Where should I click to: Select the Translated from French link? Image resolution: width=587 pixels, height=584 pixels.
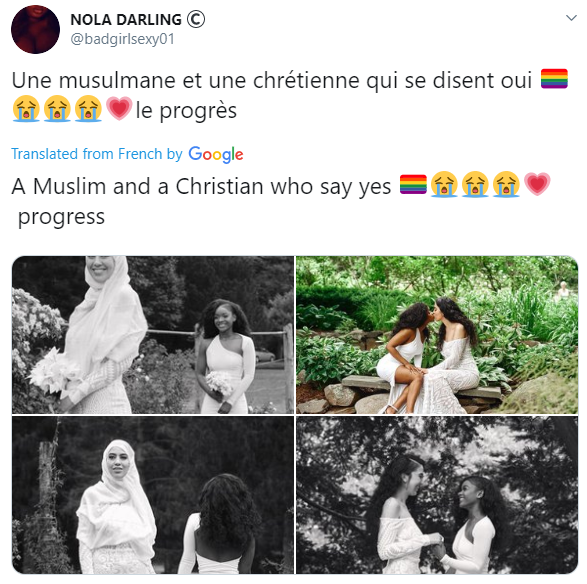[x=97, y=154]
